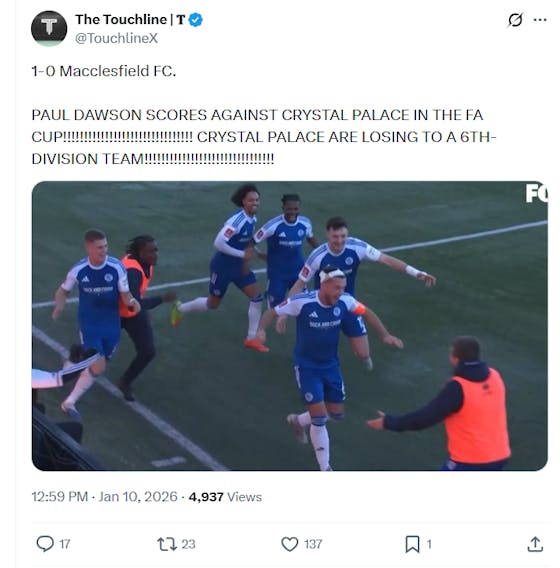
Task: Click the share upload icon
Action: tap(535, 544)
